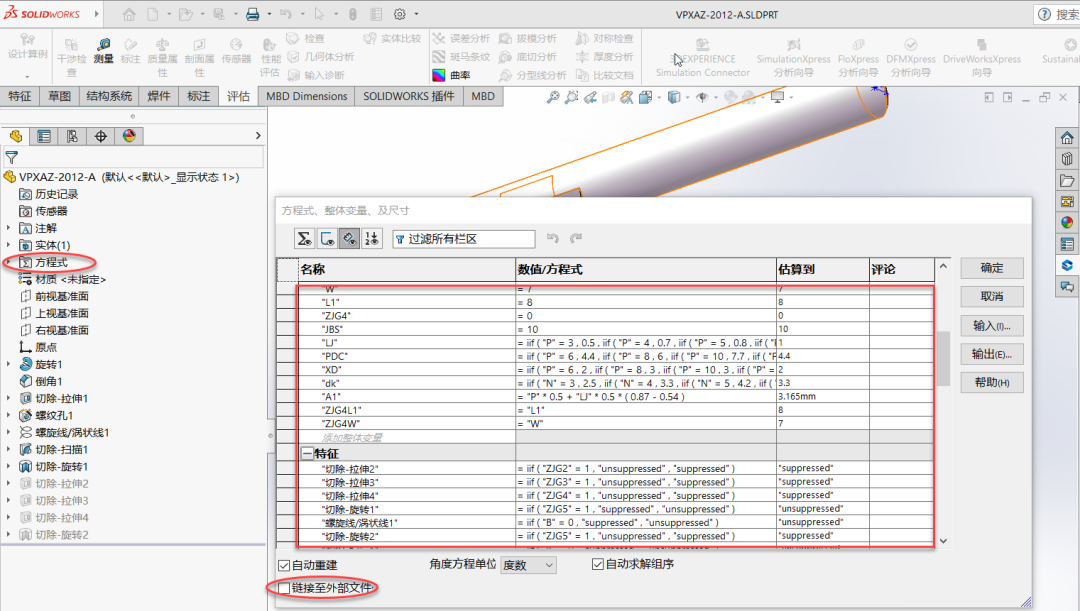Open the DimXpertManager crosshair tab icon
Screen dimensions: 1080x611
tap(101, 136)
